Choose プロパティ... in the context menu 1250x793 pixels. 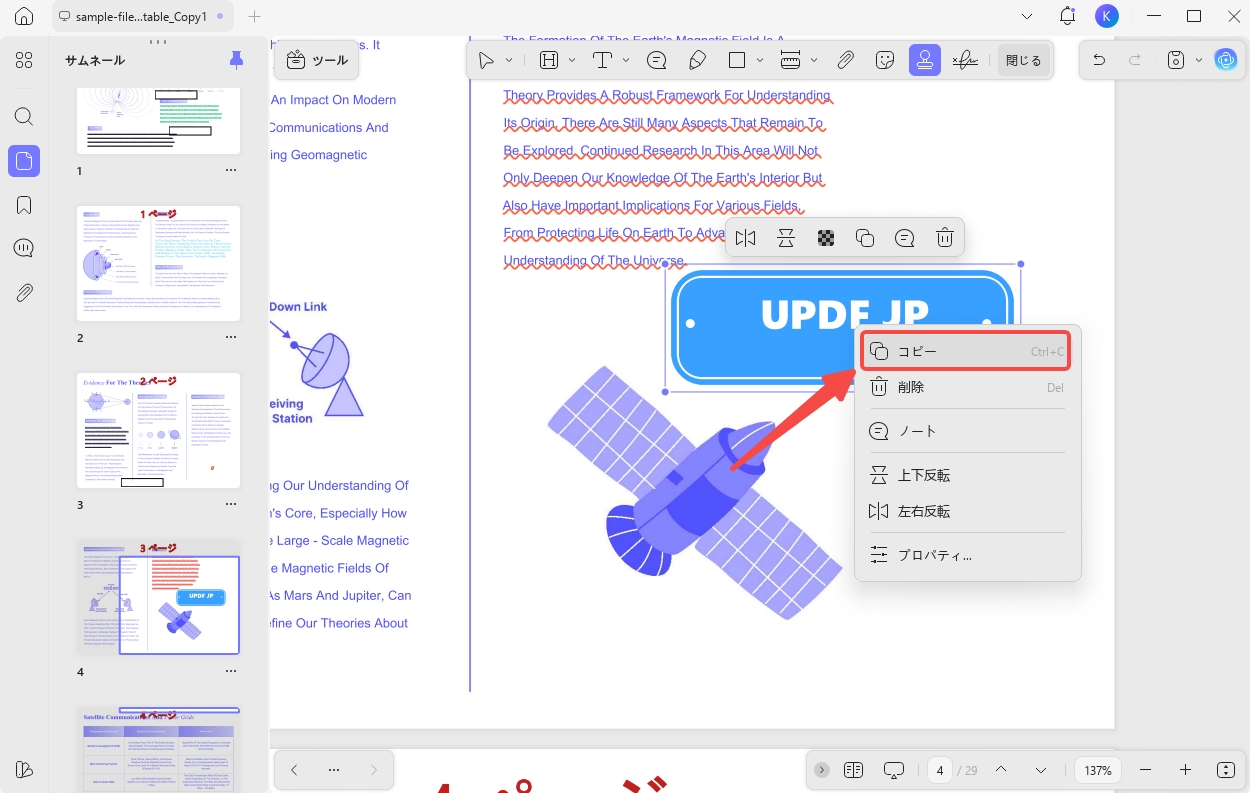tap(967, 555)
